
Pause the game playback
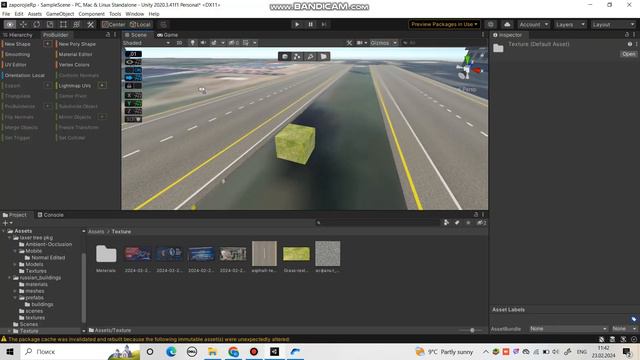[x=310, y=24]
